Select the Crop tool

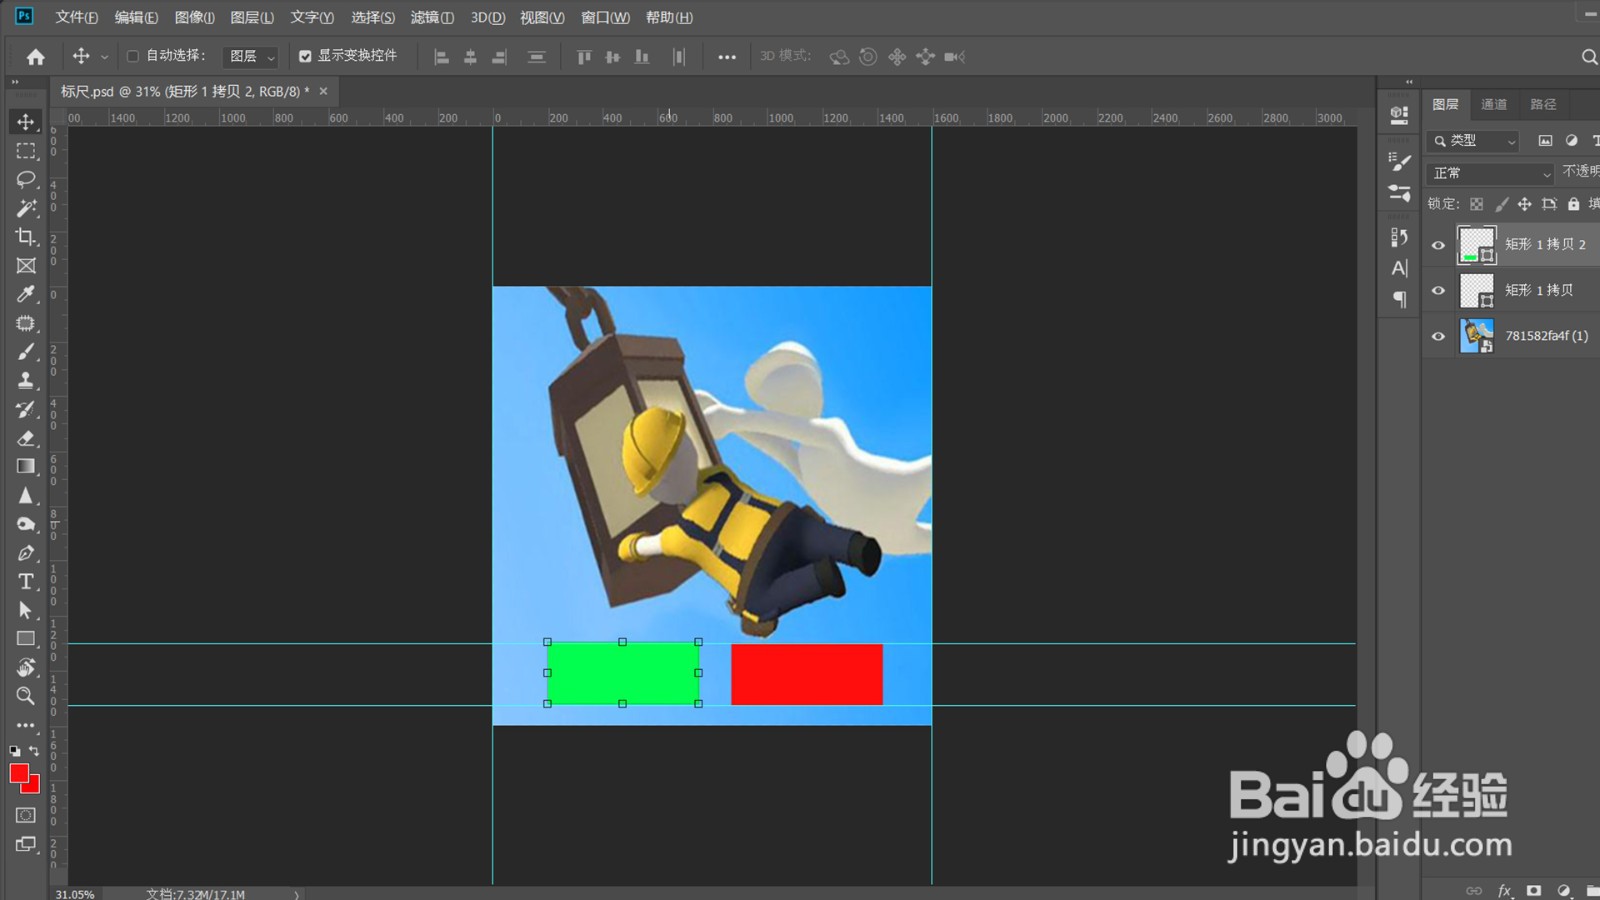tap(26, 237)
